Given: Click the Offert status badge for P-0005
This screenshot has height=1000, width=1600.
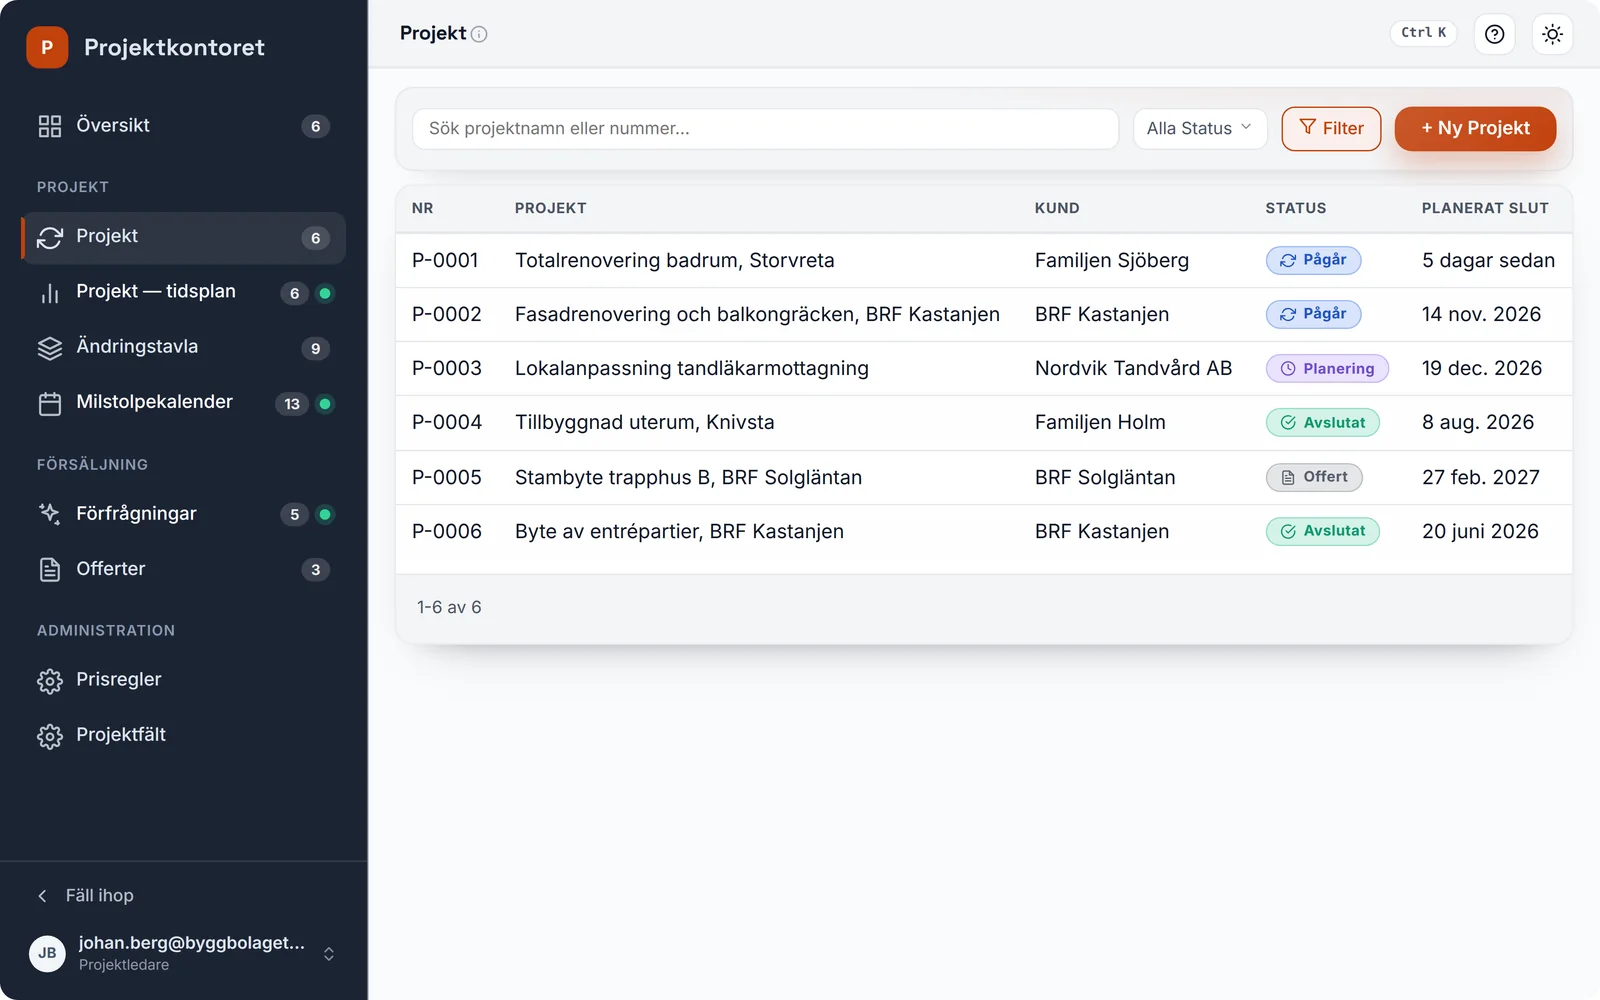Looking at the screenshot, I should tap(1314, 477).
